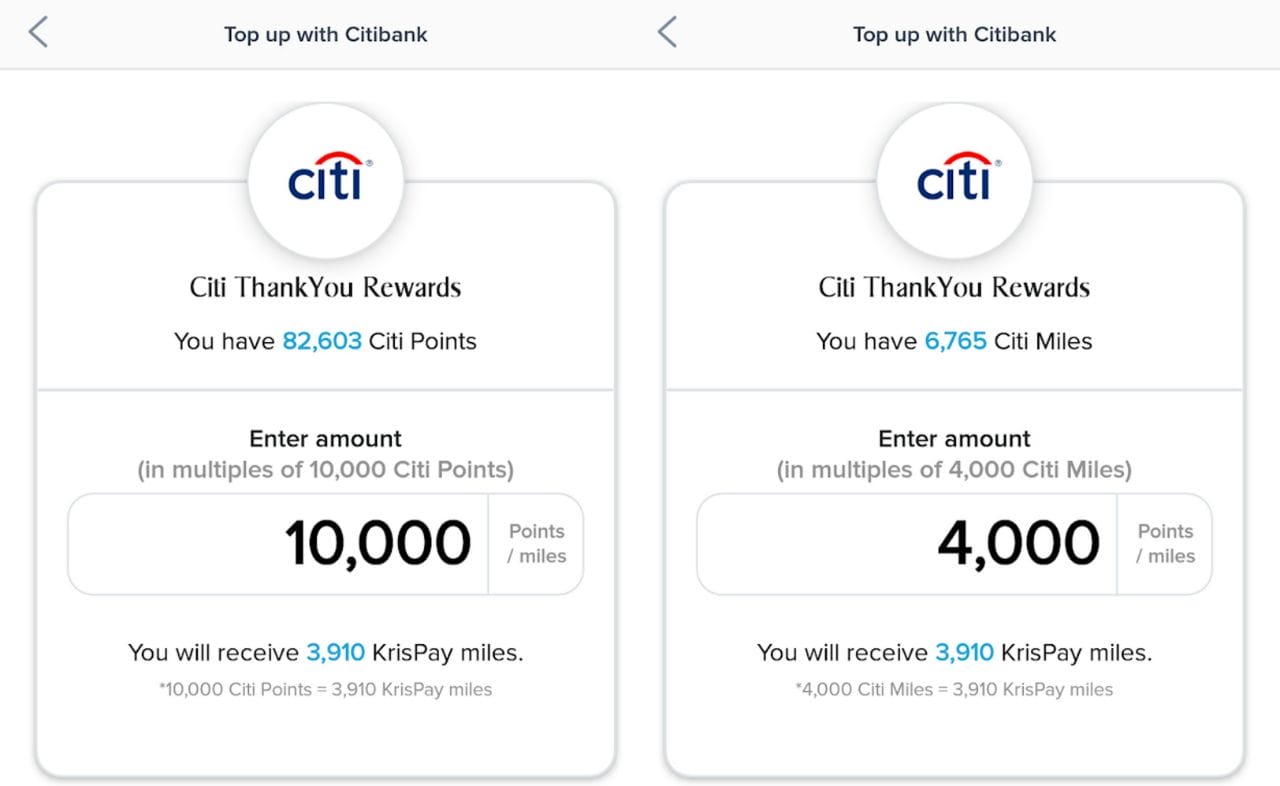The width and height of the screenshot is (1280, 786).
Task: Click Citi ThankYou Rewards title on right card
Action: tap(954, 287)
